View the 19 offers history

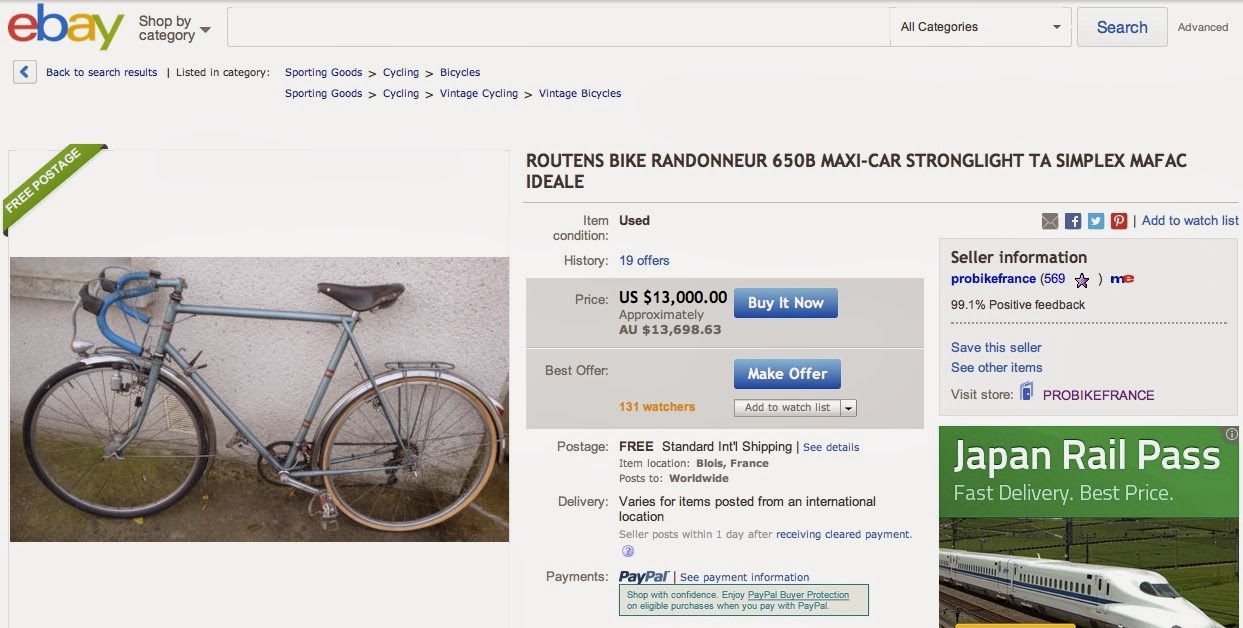pos(644,261)
